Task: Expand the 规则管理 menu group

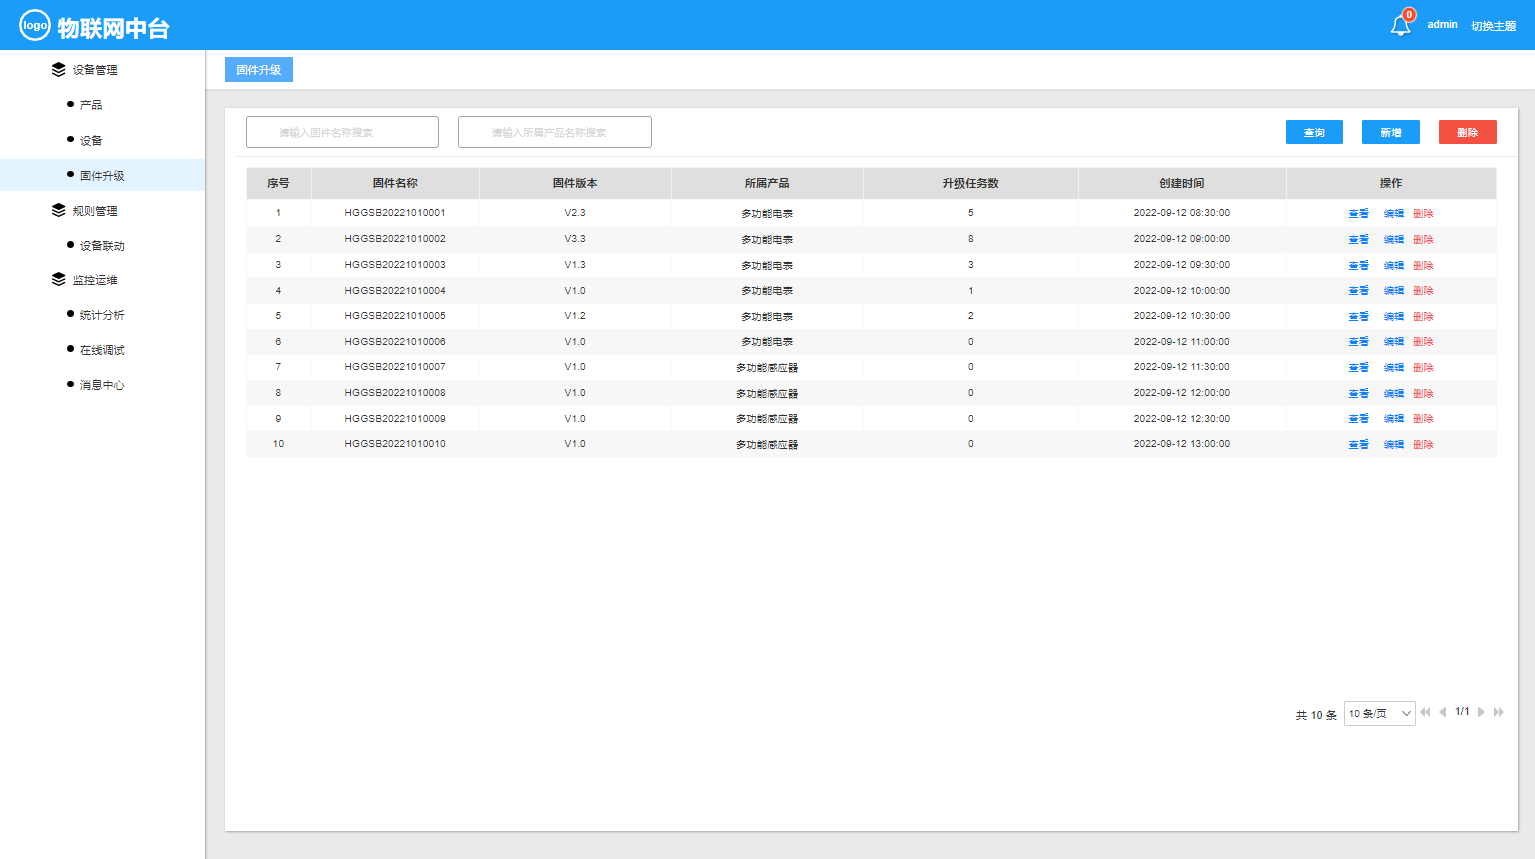Action: [x=94, y=211]
